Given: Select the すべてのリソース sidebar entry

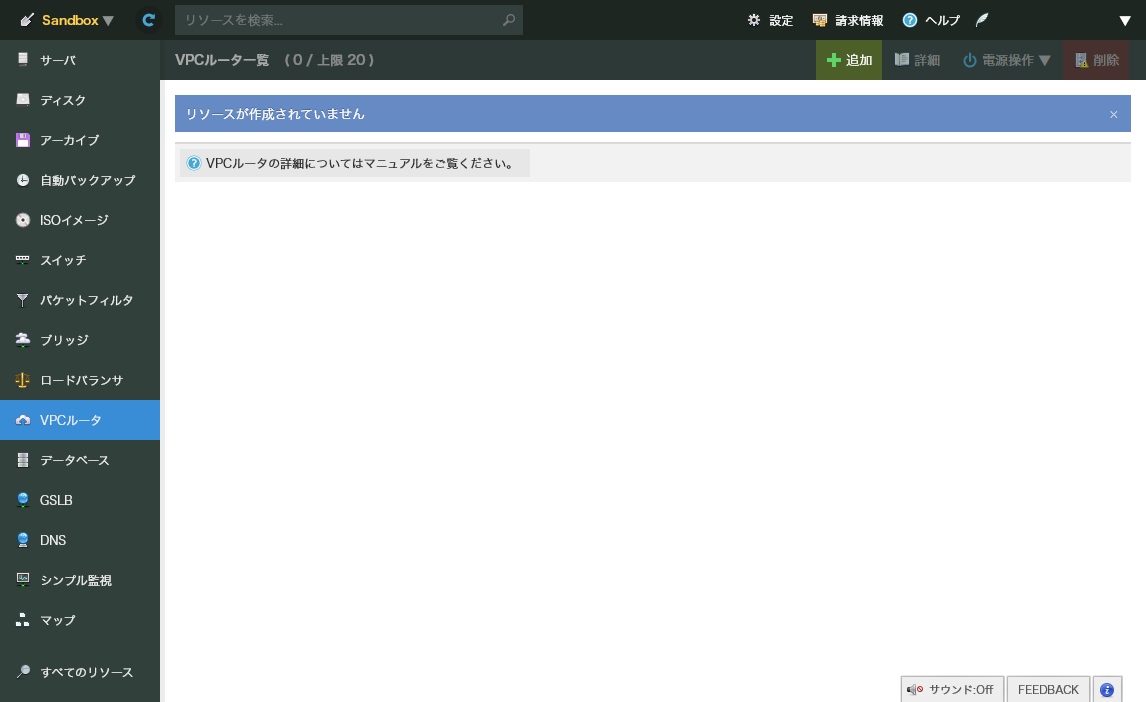Looking at the screenshot, I should click(x=22, y=672).
